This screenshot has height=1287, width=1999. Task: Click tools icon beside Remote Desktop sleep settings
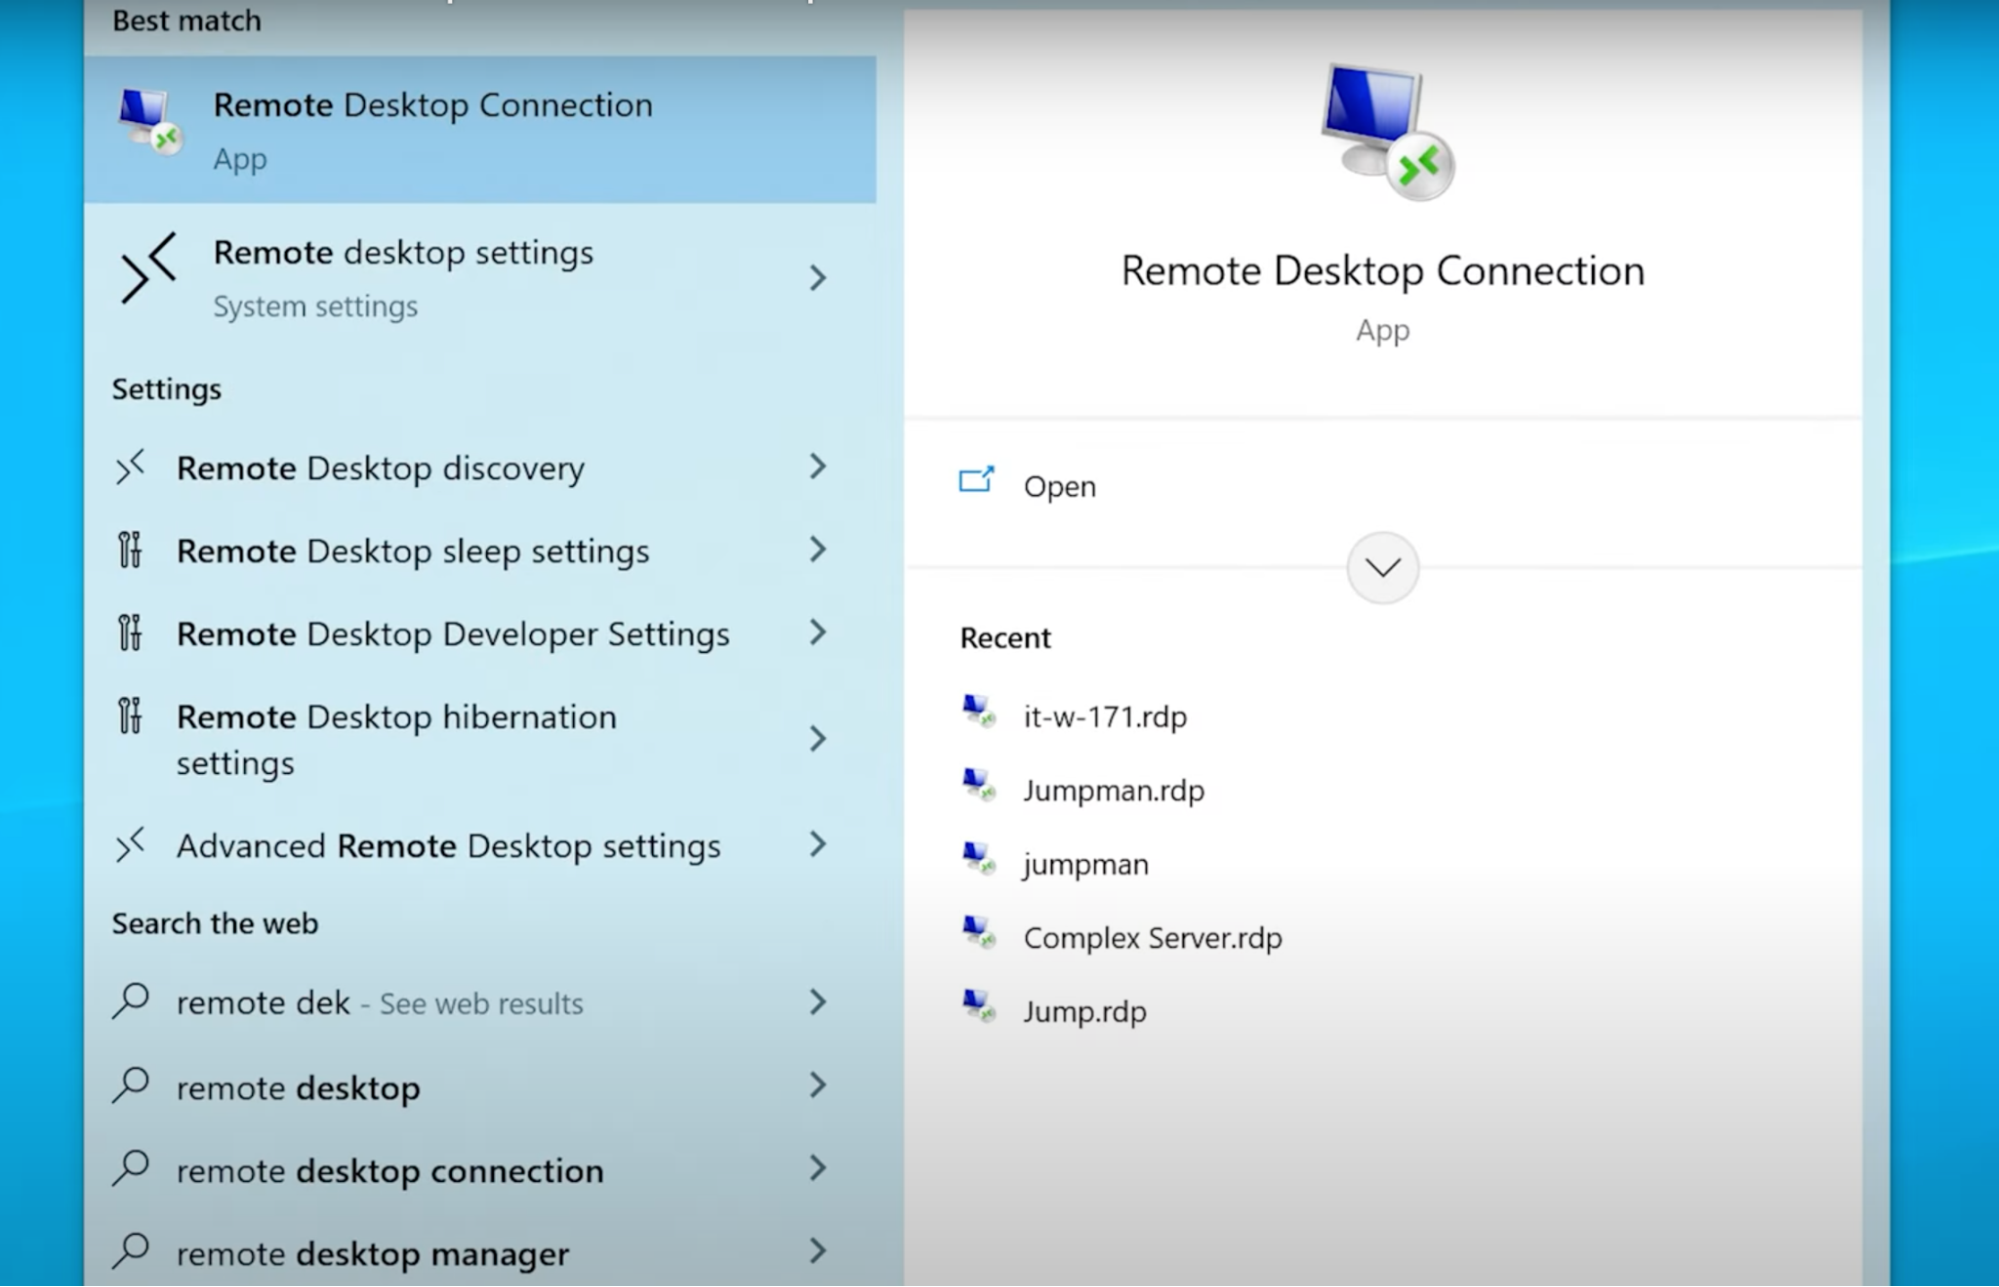(130, 550)
